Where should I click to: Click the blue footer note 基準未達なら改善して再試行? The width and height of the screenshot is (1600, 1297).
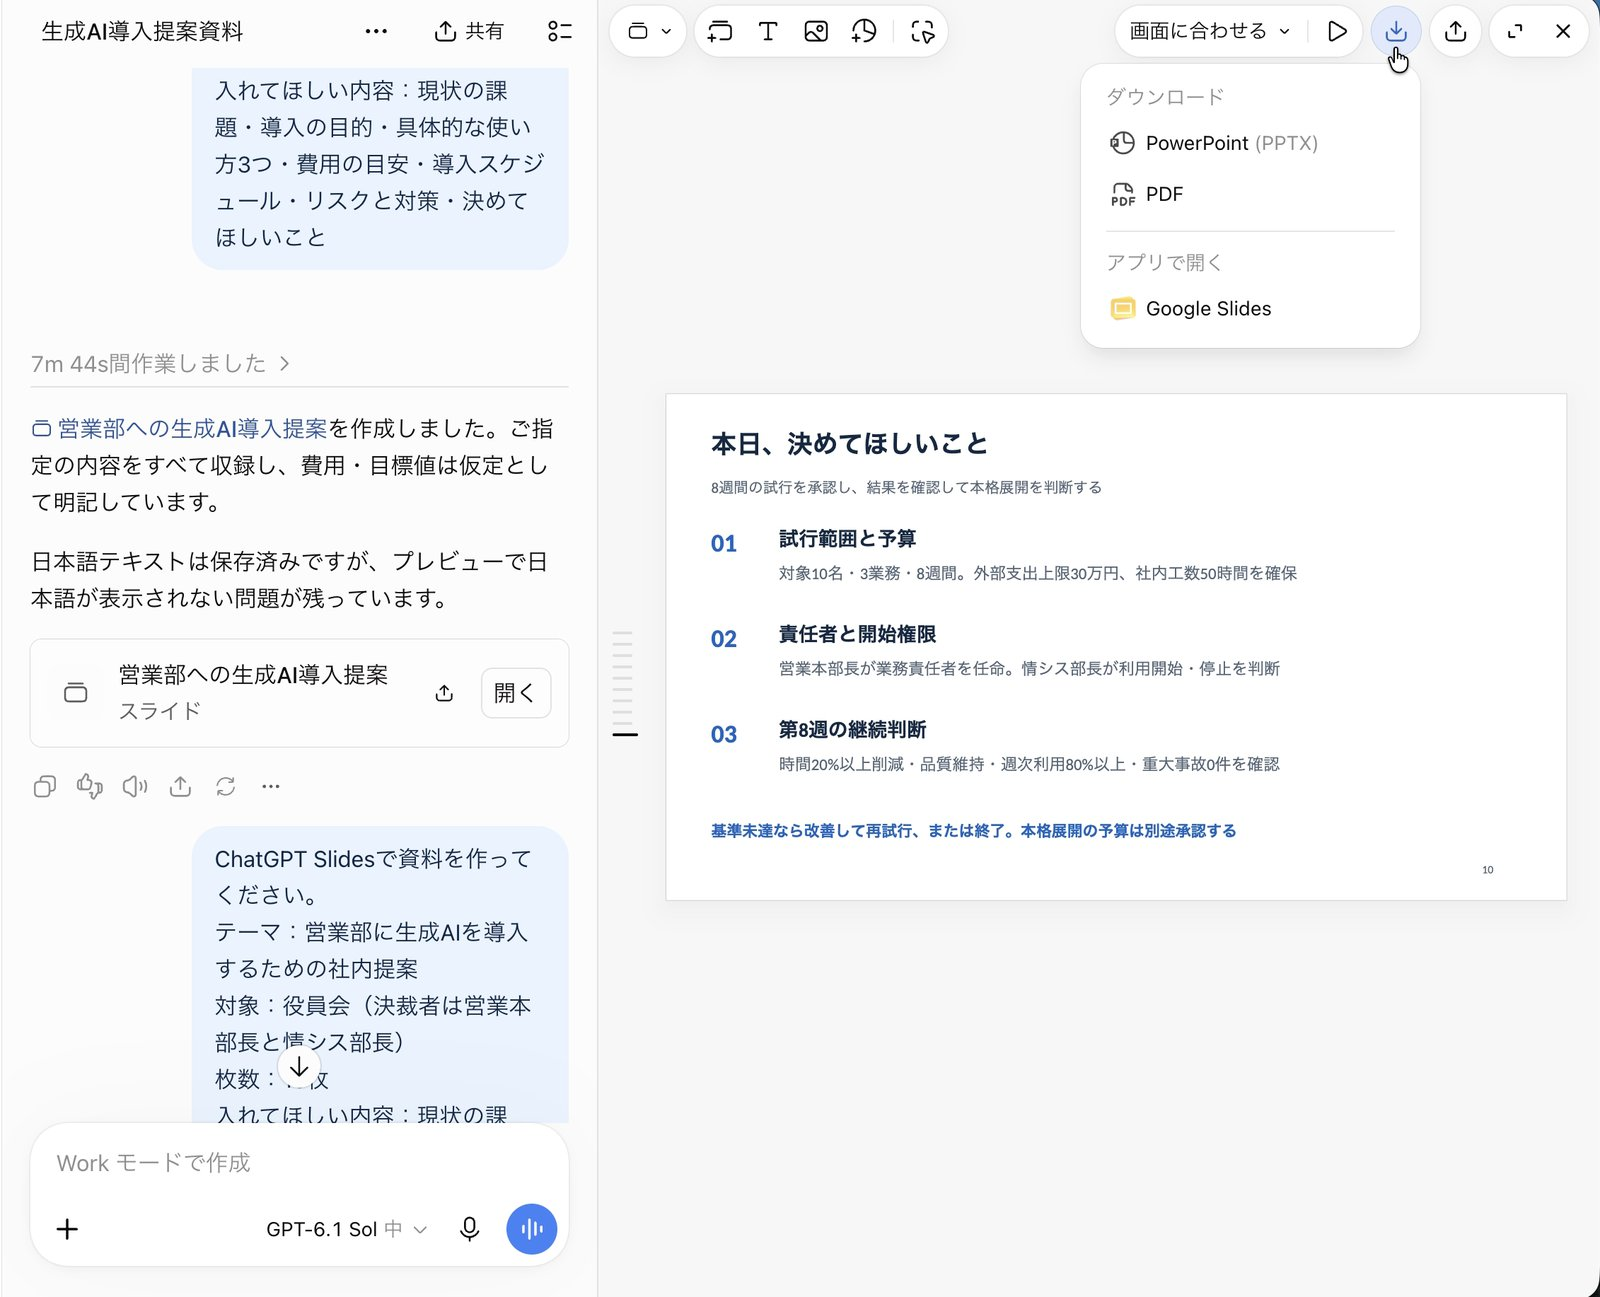point(973,831)
